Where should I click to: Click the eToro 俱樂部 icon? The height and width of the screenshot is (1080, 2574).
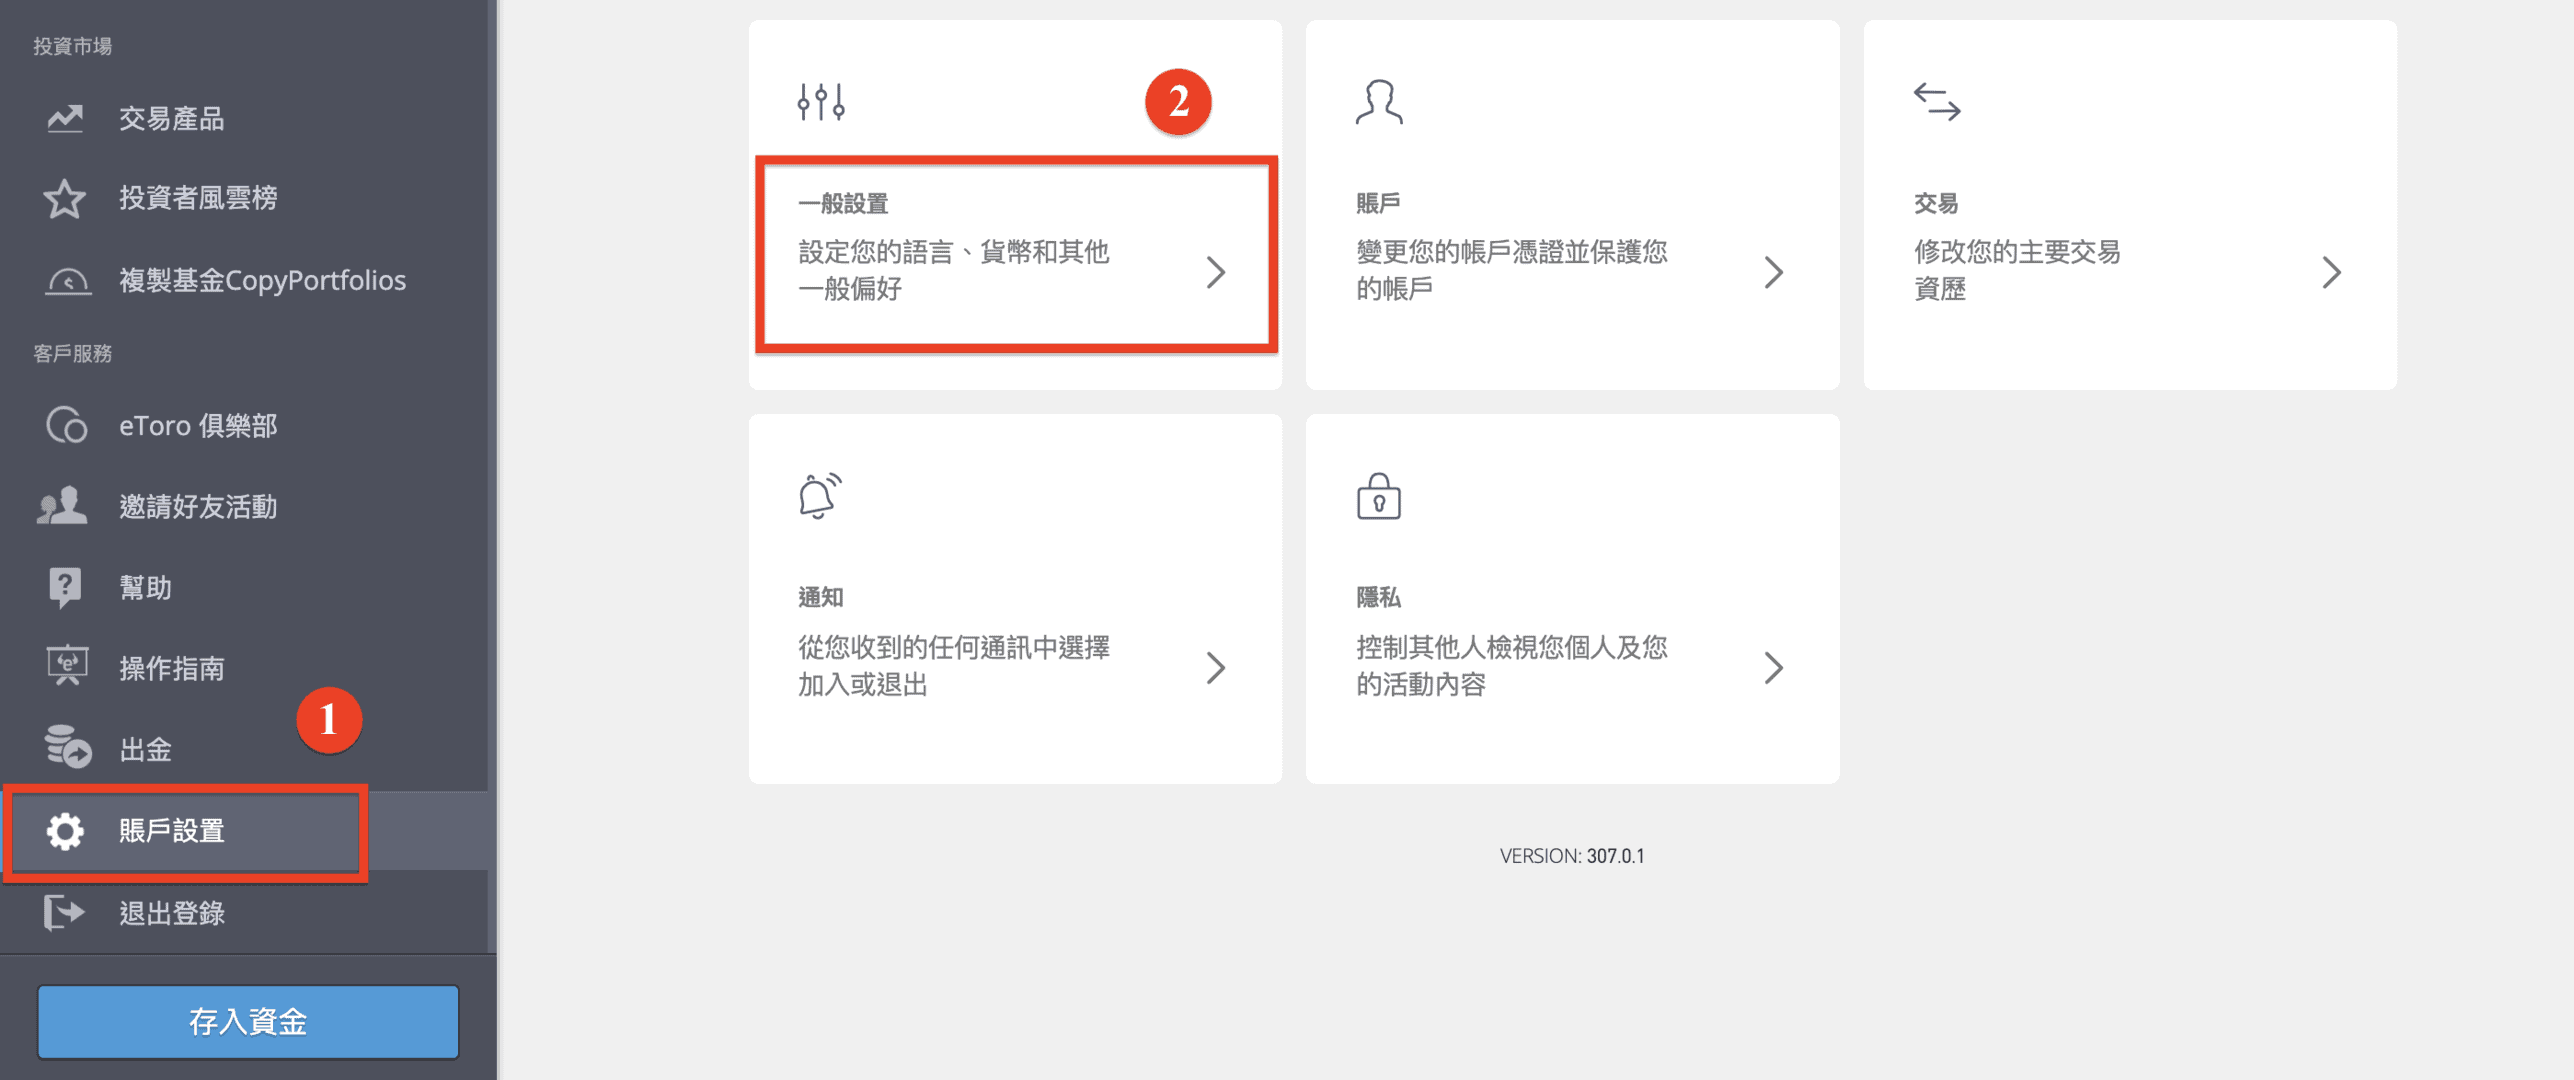coord(64,425)
